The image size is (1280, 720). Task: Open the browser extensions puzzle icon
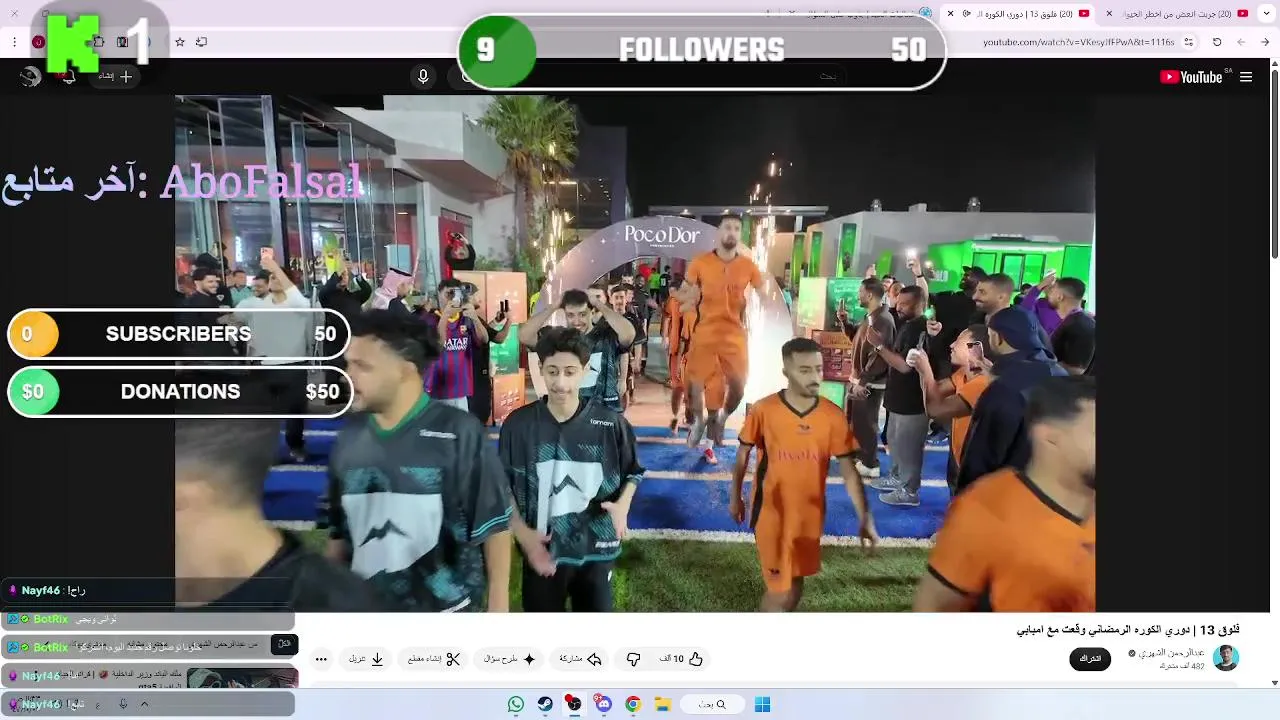[x=98, y=42]
